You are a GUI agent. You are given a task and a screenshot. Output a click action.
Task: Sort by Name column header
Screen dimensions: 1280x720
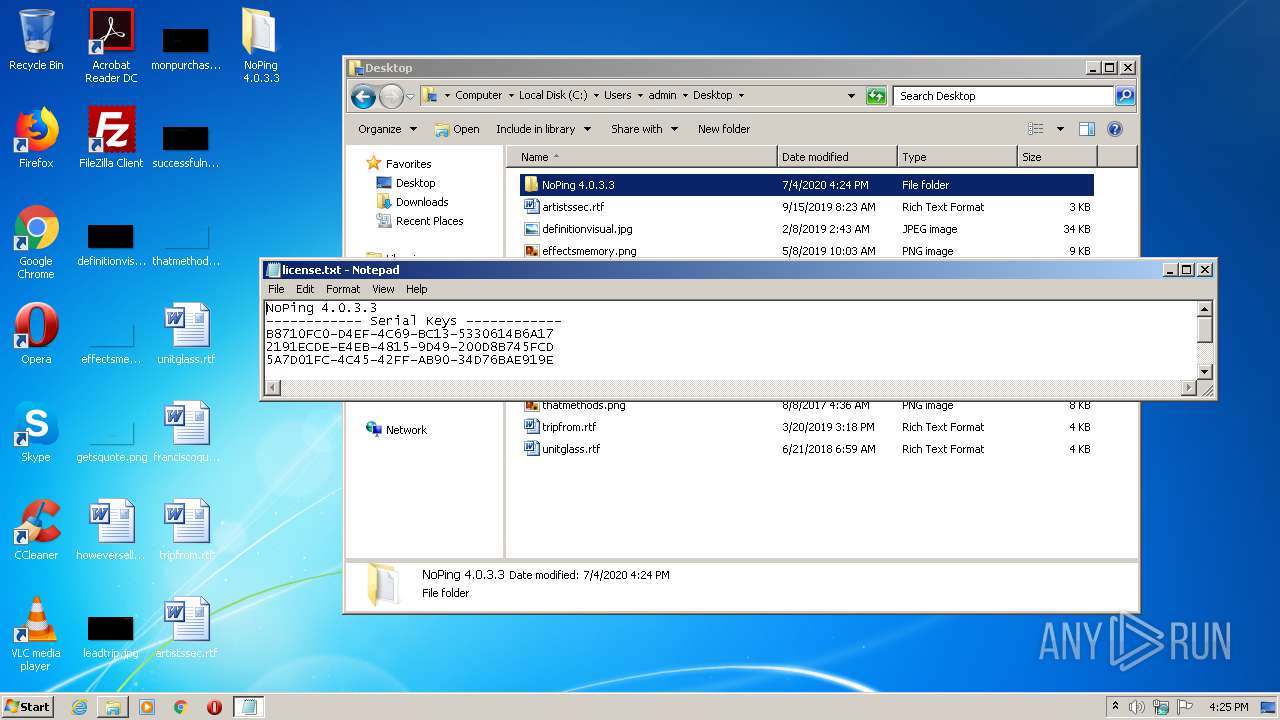pyautogui.click(x=641, y=157)
